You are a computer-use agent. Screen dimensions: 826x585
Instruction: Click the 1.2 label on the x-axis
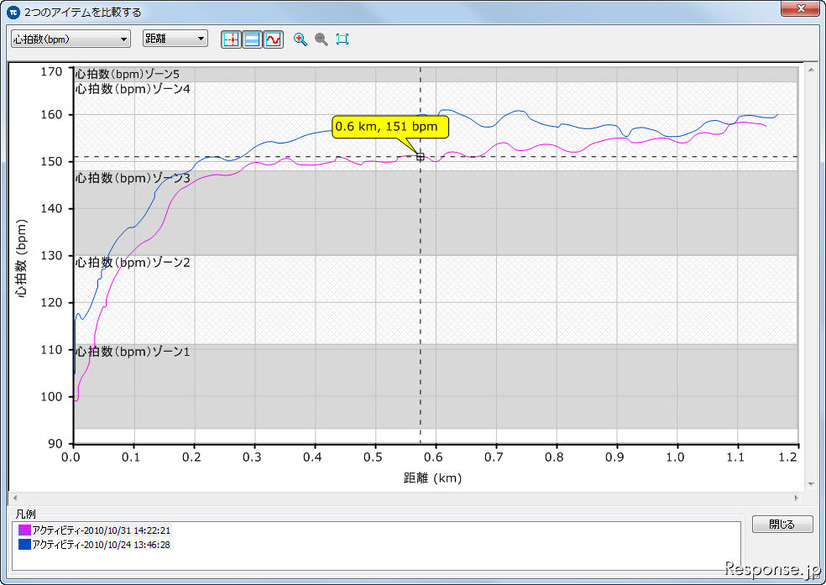[788, 457]
